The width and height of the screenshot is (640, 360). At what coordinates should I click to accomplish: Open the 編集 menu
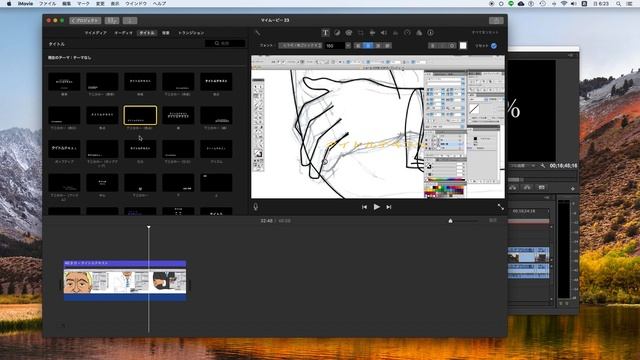pyautogui.click(x=67, y=3)
